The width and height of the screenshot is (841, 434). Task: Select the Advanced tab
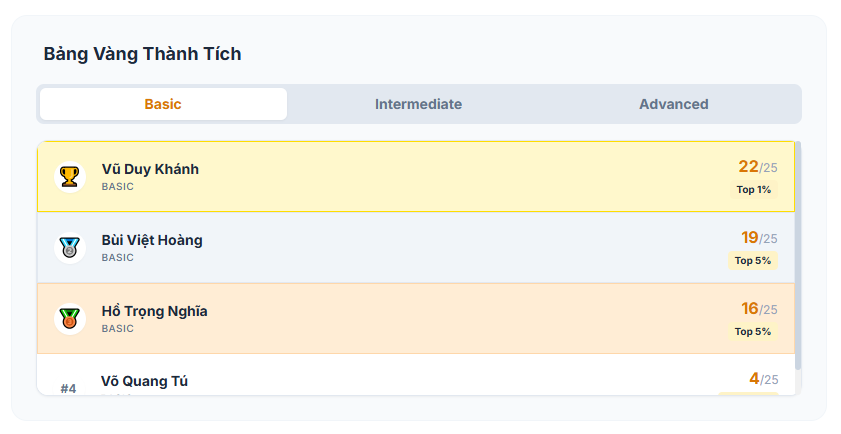(x=673, y=104)
